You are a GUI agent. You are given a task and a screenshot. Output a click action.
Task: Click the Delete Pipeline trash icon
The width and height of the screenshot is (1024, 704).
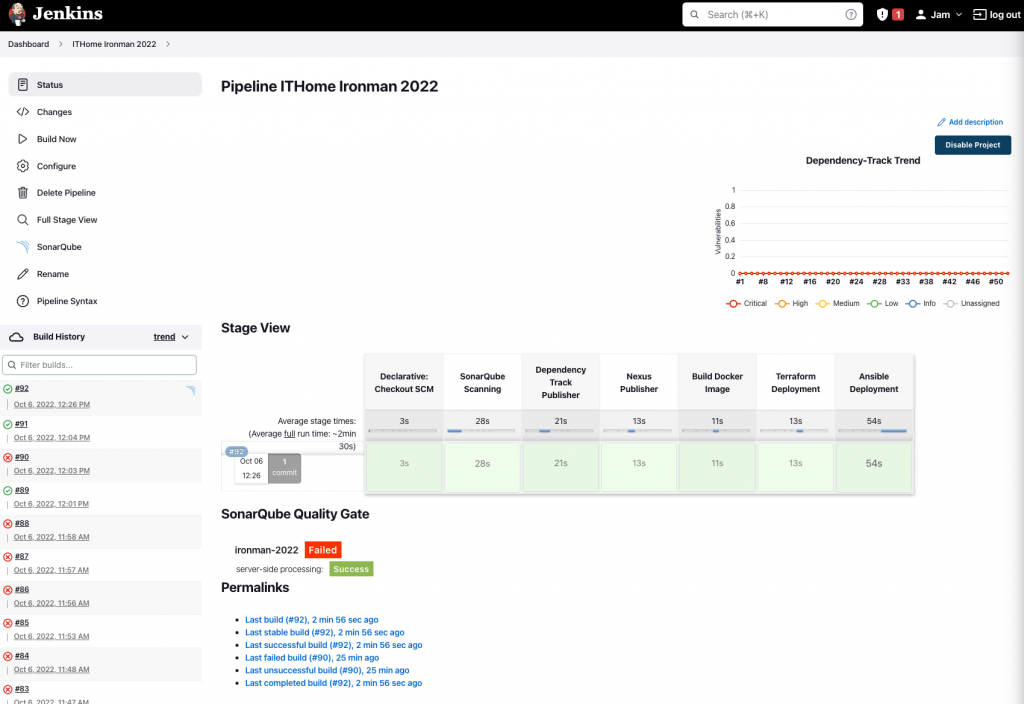(x=23, y=193)
